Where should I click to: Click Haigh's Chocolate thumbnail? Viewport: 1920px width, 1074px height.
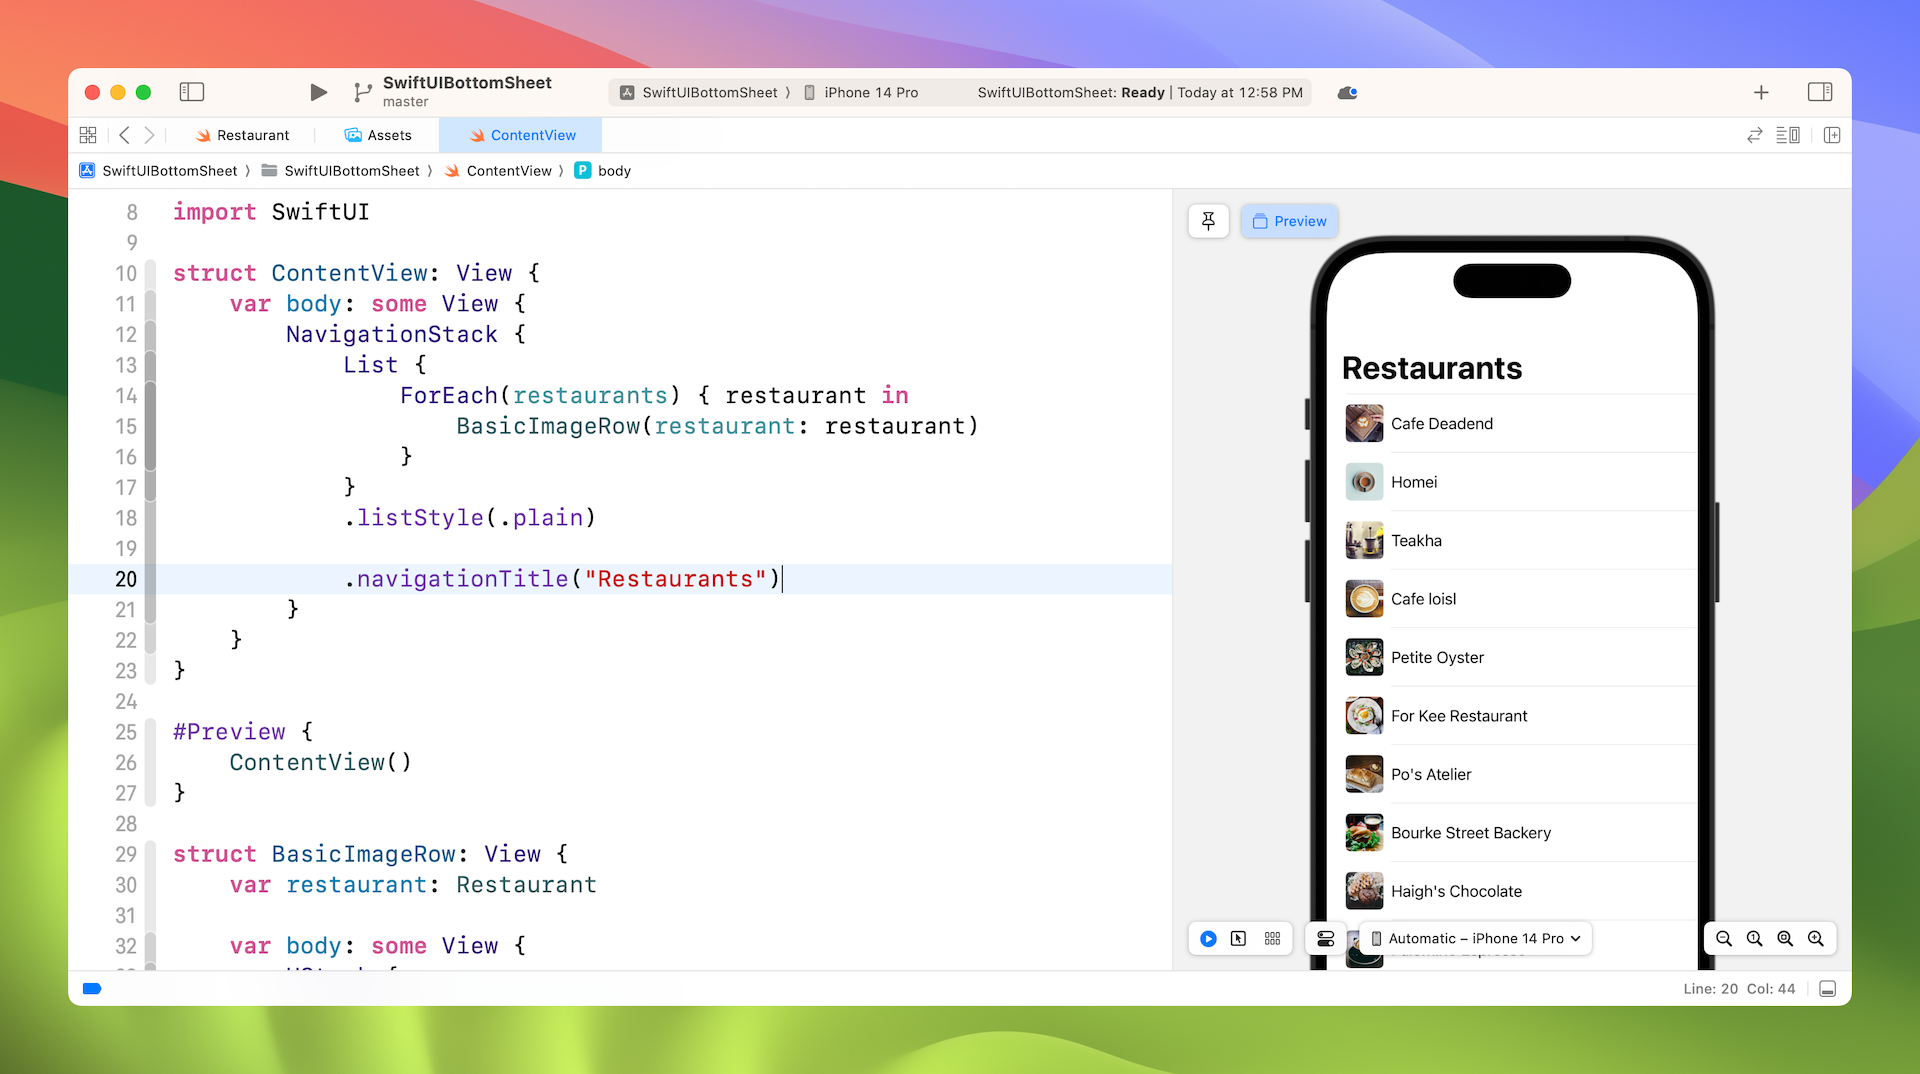(1364, 892)
